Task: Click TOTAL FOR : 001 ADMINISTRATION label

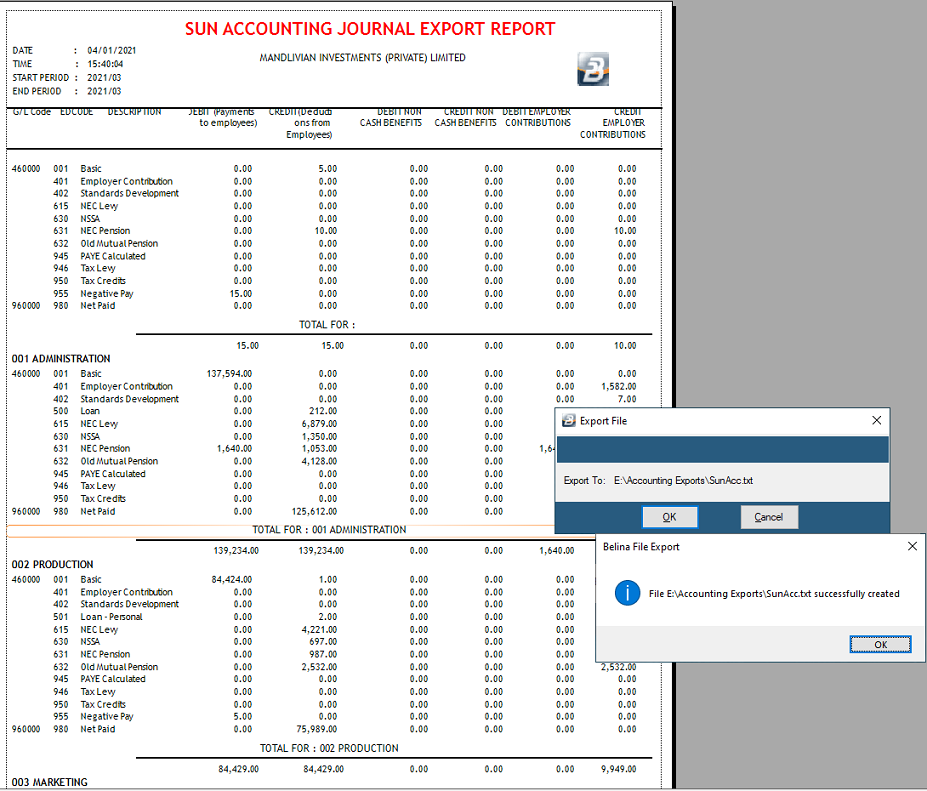Action: [x=329, y=530]
